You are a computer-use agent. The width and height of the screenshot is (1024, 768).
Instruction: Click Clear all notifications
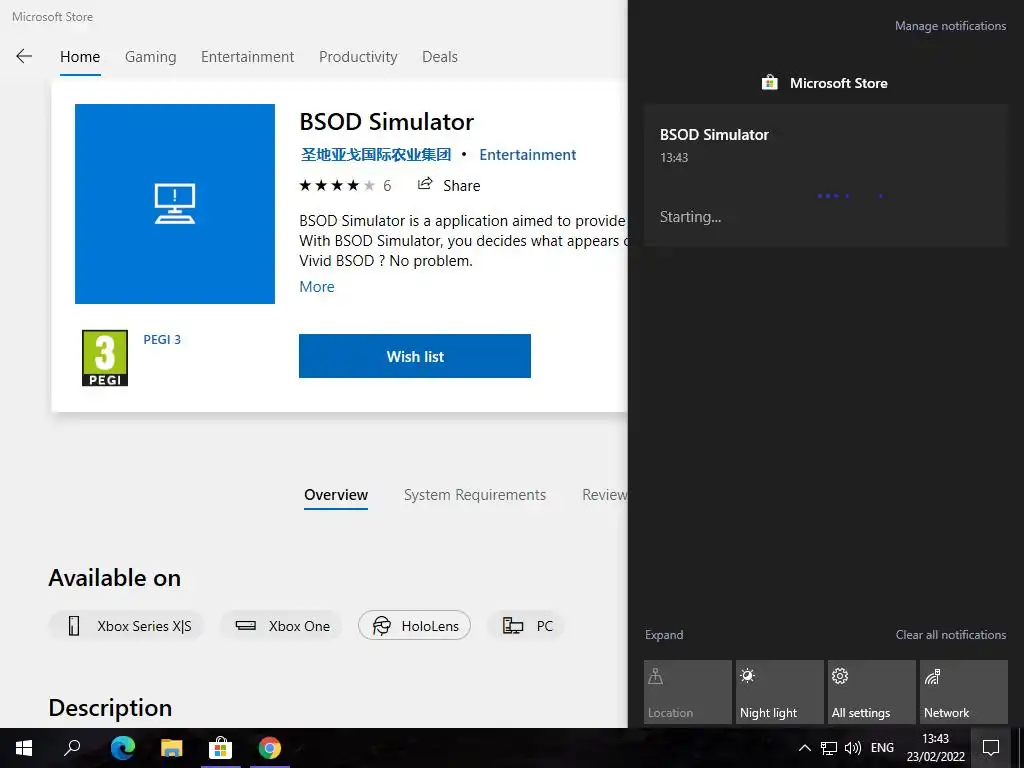[951, 635]
